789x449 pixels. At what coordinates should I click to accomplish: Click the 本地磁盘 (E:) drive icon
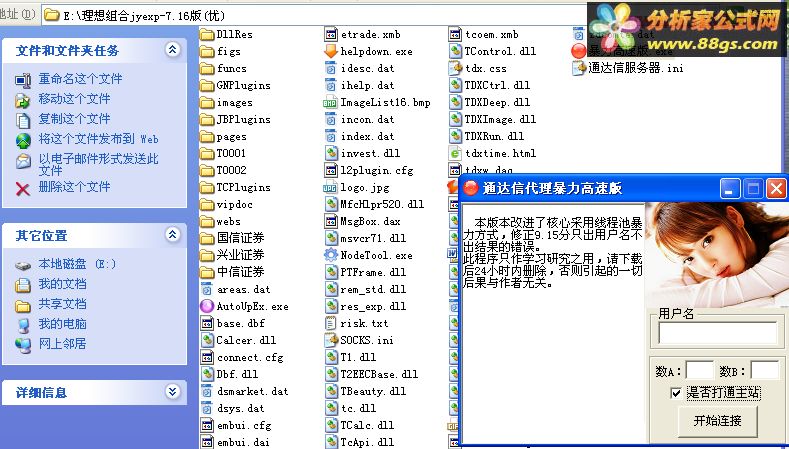click(23, 265)
